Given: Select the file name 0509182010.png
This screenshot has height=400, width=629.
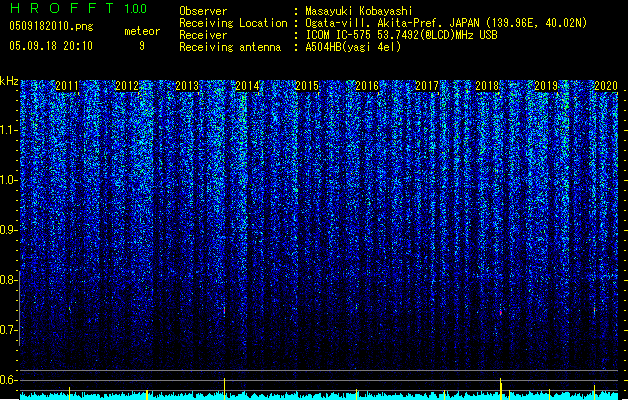Looking at the screenshot, I should pyautogui.click(x=51, y=26).
